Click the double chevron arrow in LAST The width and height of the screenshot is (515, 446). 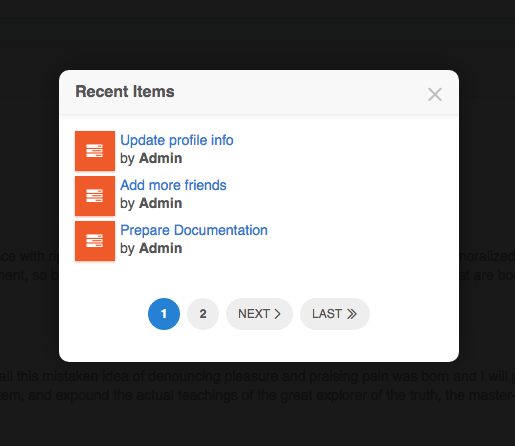tap(352, 314)
